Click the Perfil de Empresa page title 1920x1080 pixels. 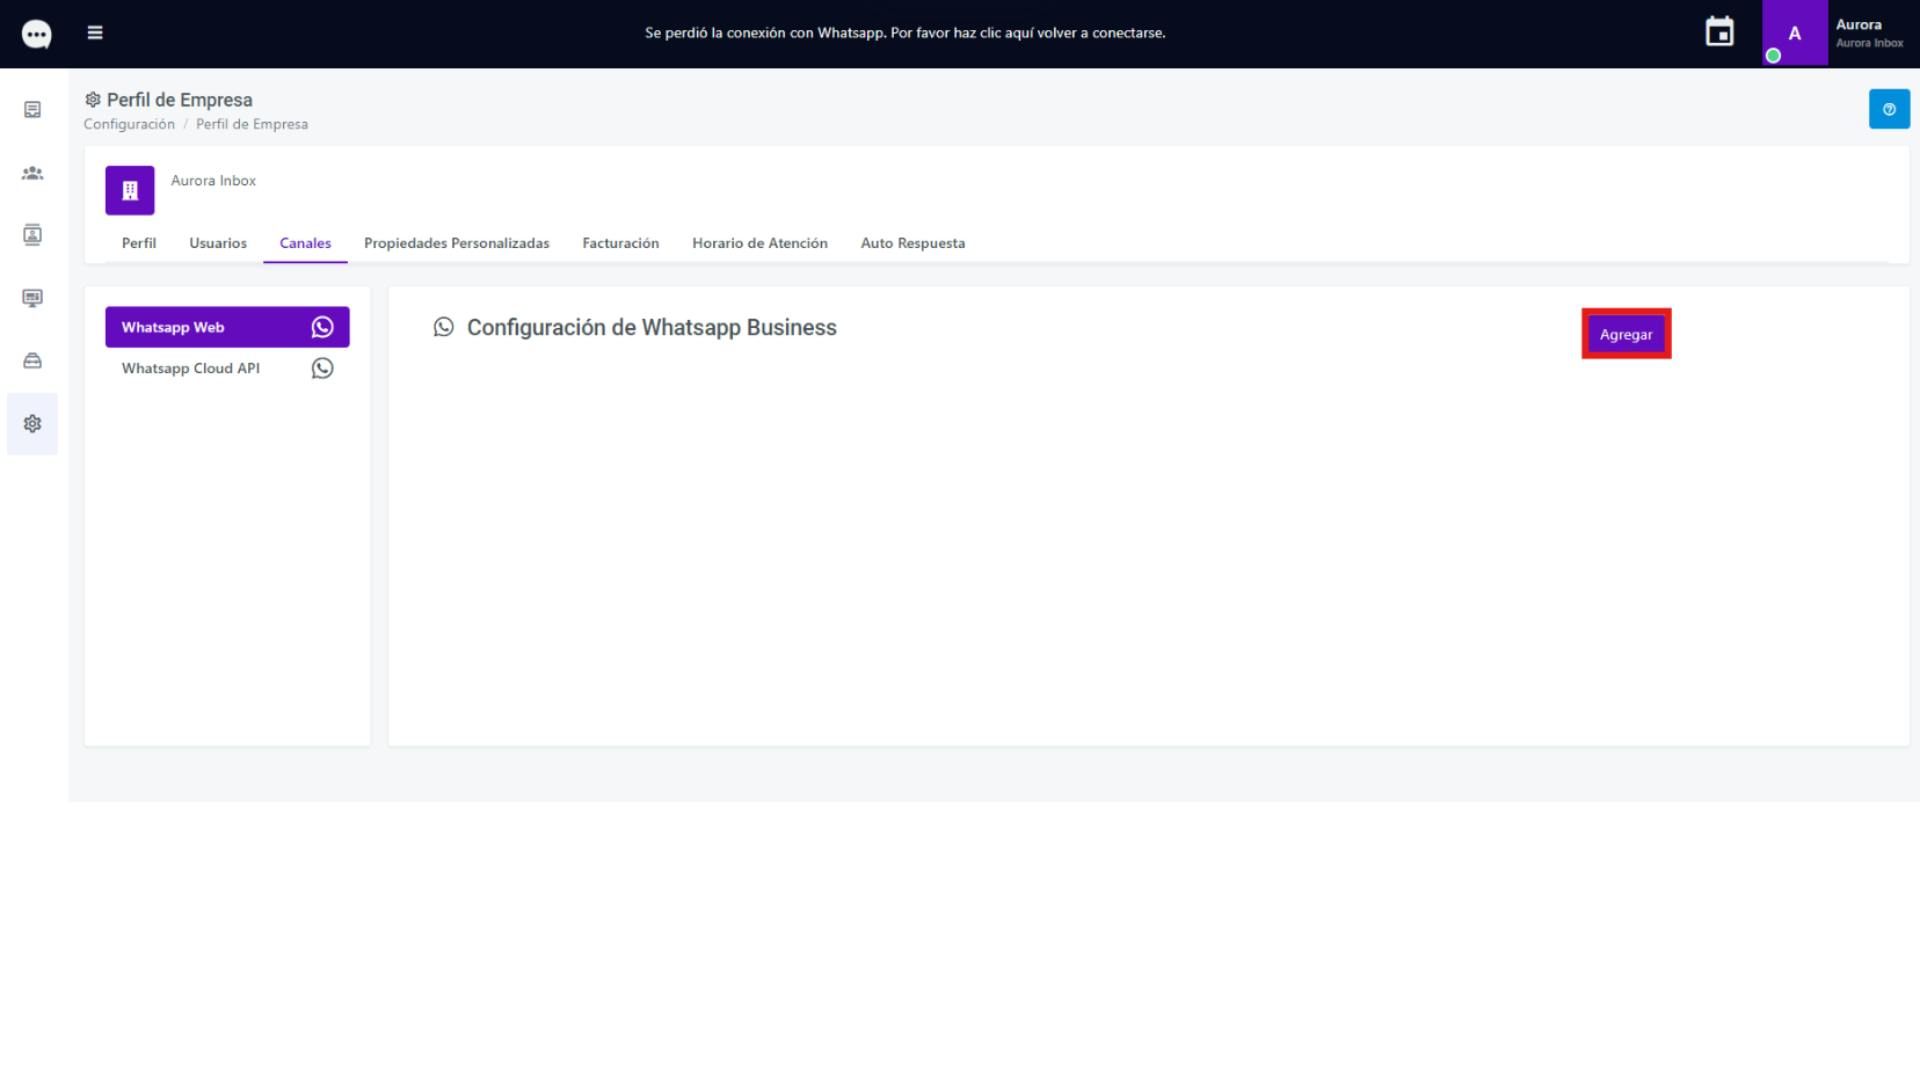point(180,100)
